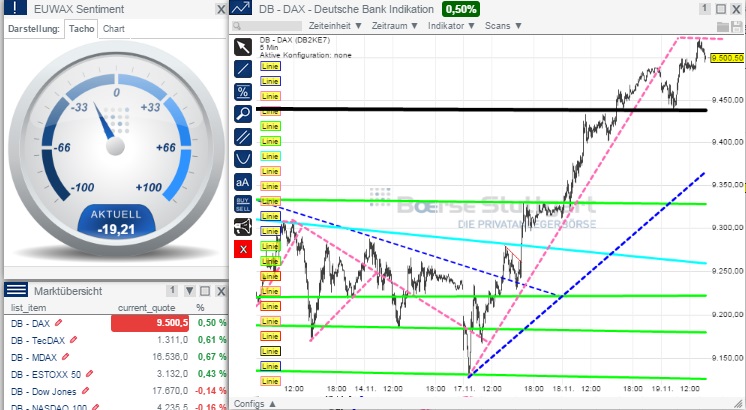Open the Scans dropdown
The width and height of the screenshot is (746, 410).
click(x=503, y=26)
